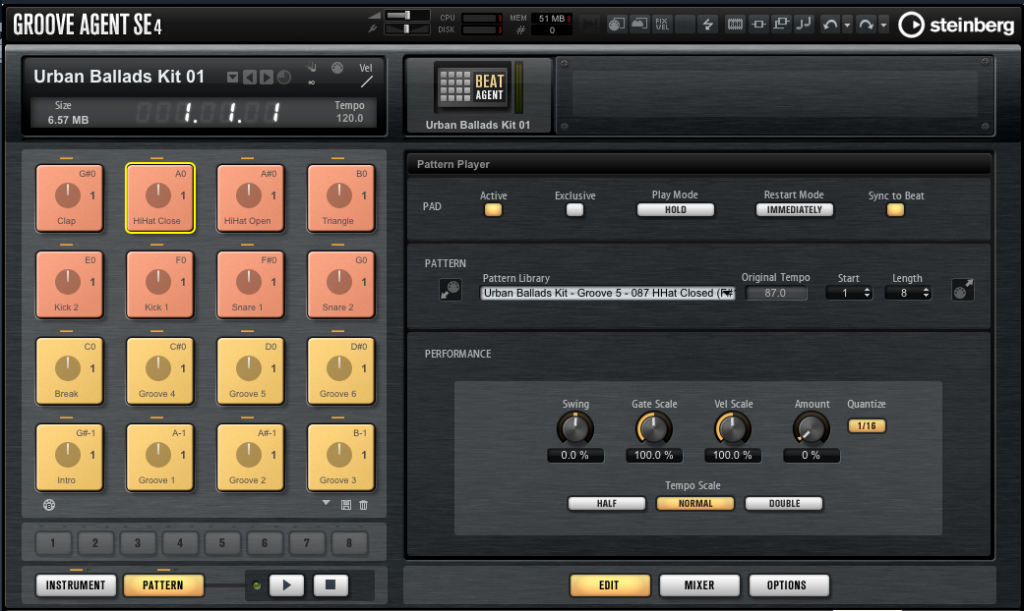Image resolution: width=1024 pixels, height=611 pixels.
Task: Click the trash icon below the pads
Action: coord(364,505)
